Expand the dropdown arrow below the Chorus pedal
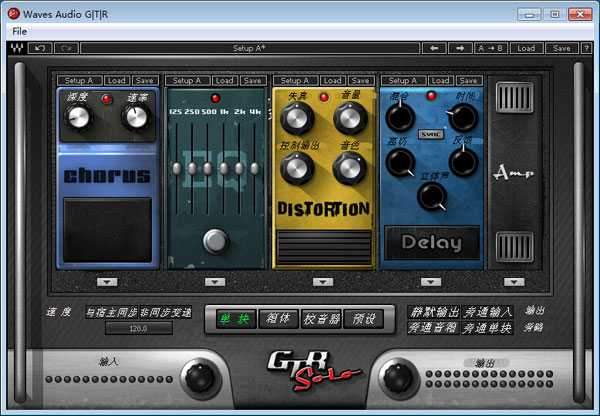 click(107, 282)
